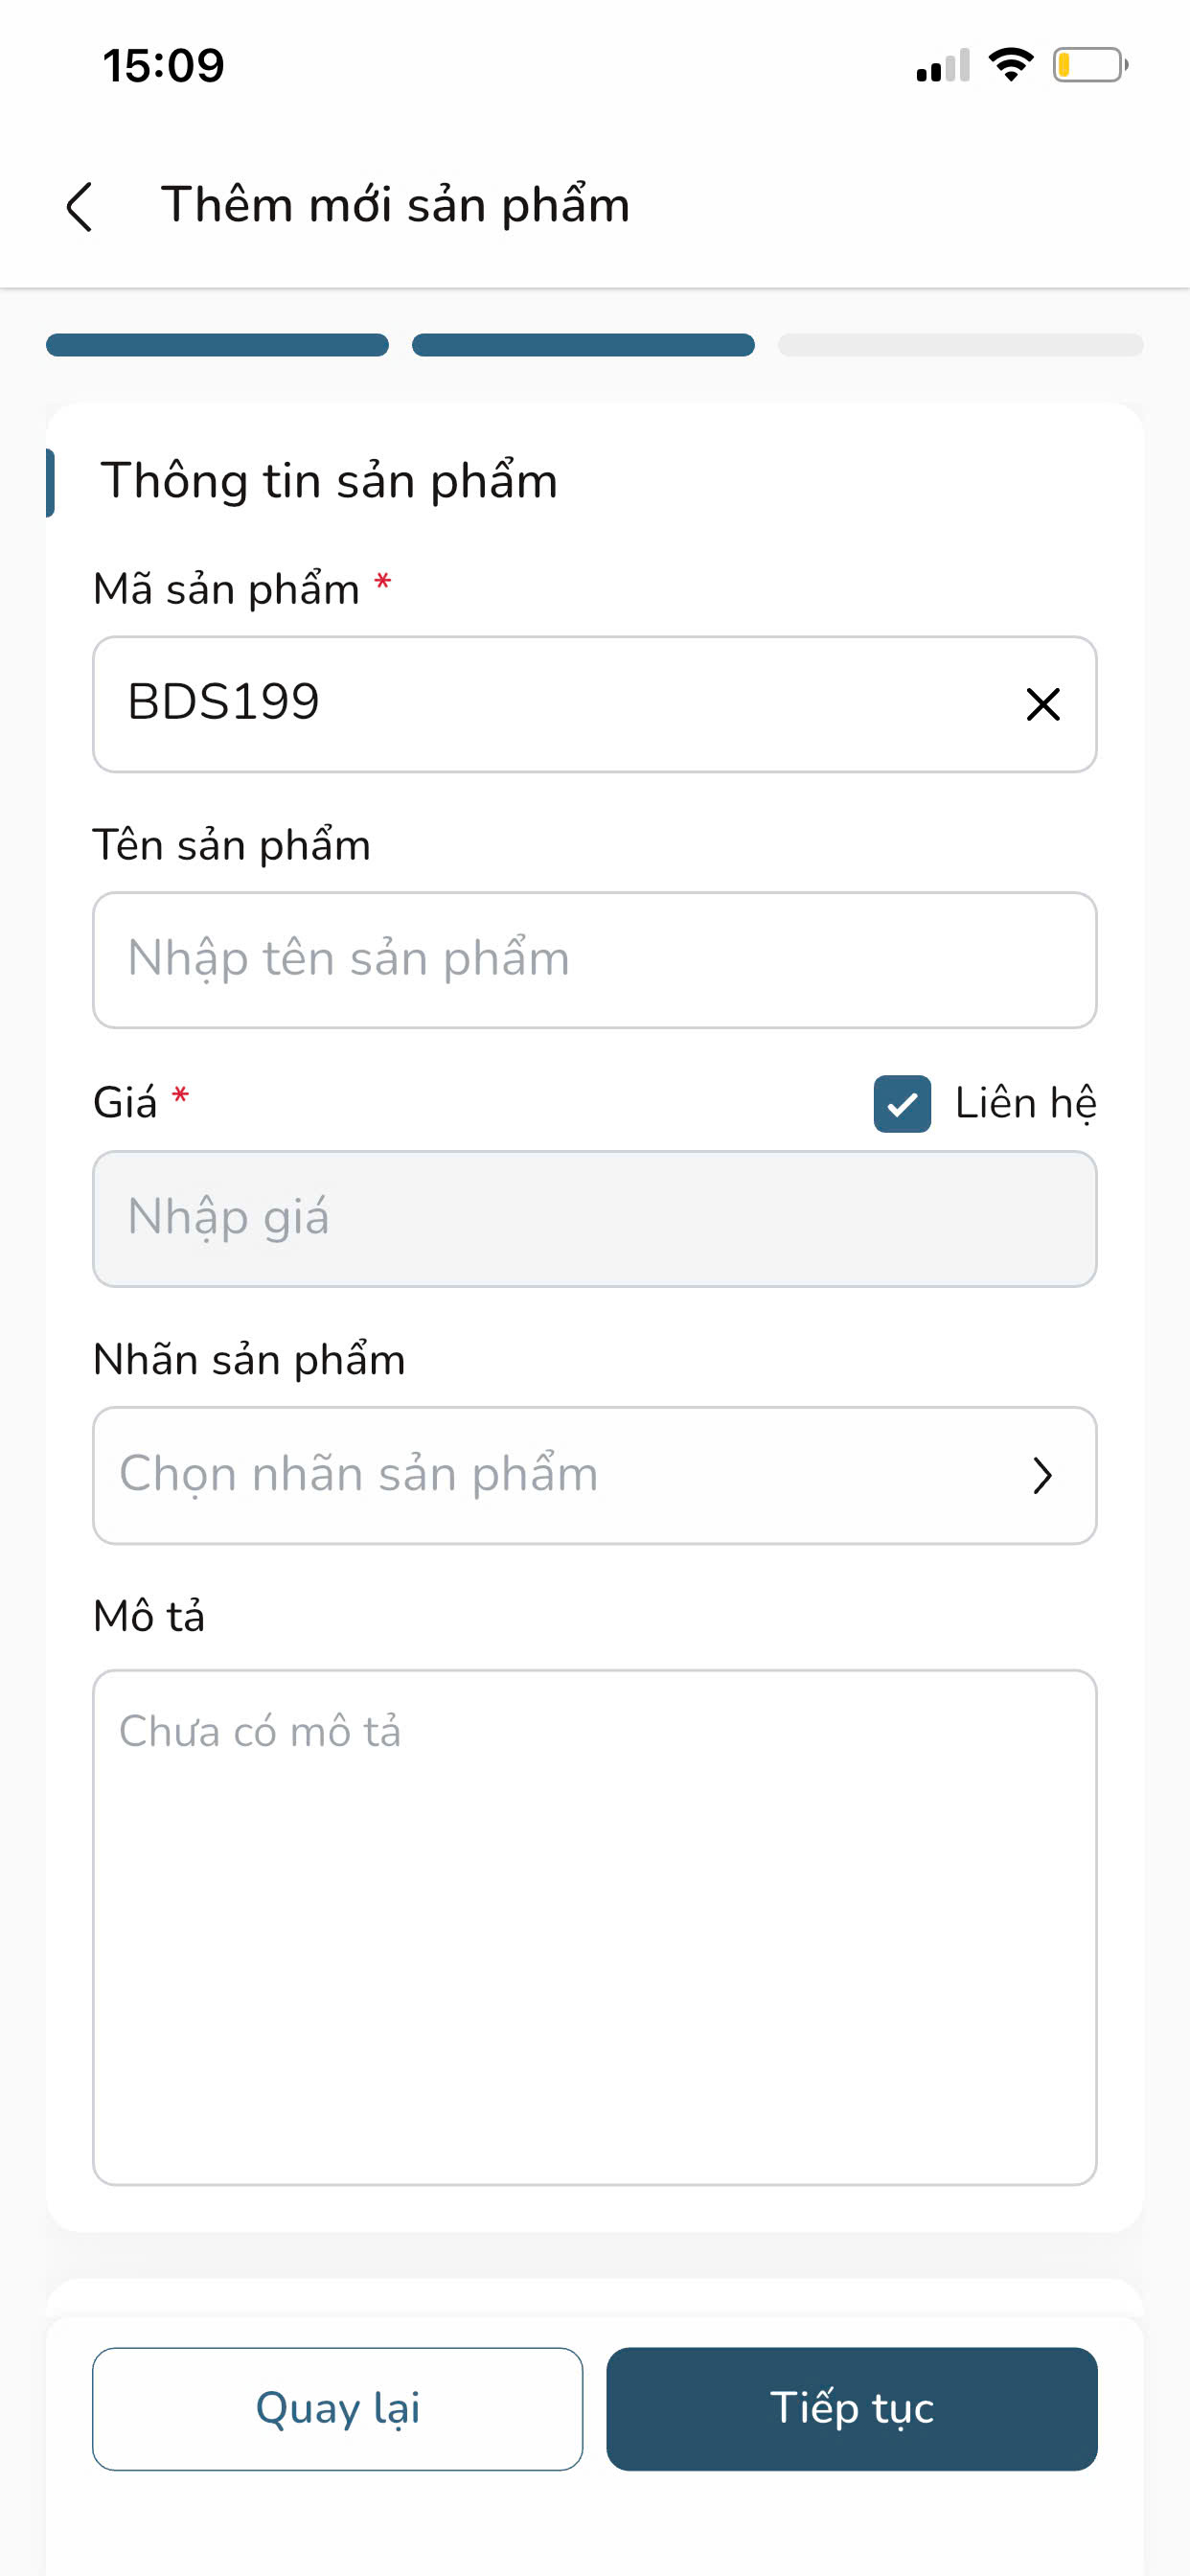Screen dimensions: 1190x2576
Task: Focus the Nhập tên sản phẩm field
Action: (594, 960)
